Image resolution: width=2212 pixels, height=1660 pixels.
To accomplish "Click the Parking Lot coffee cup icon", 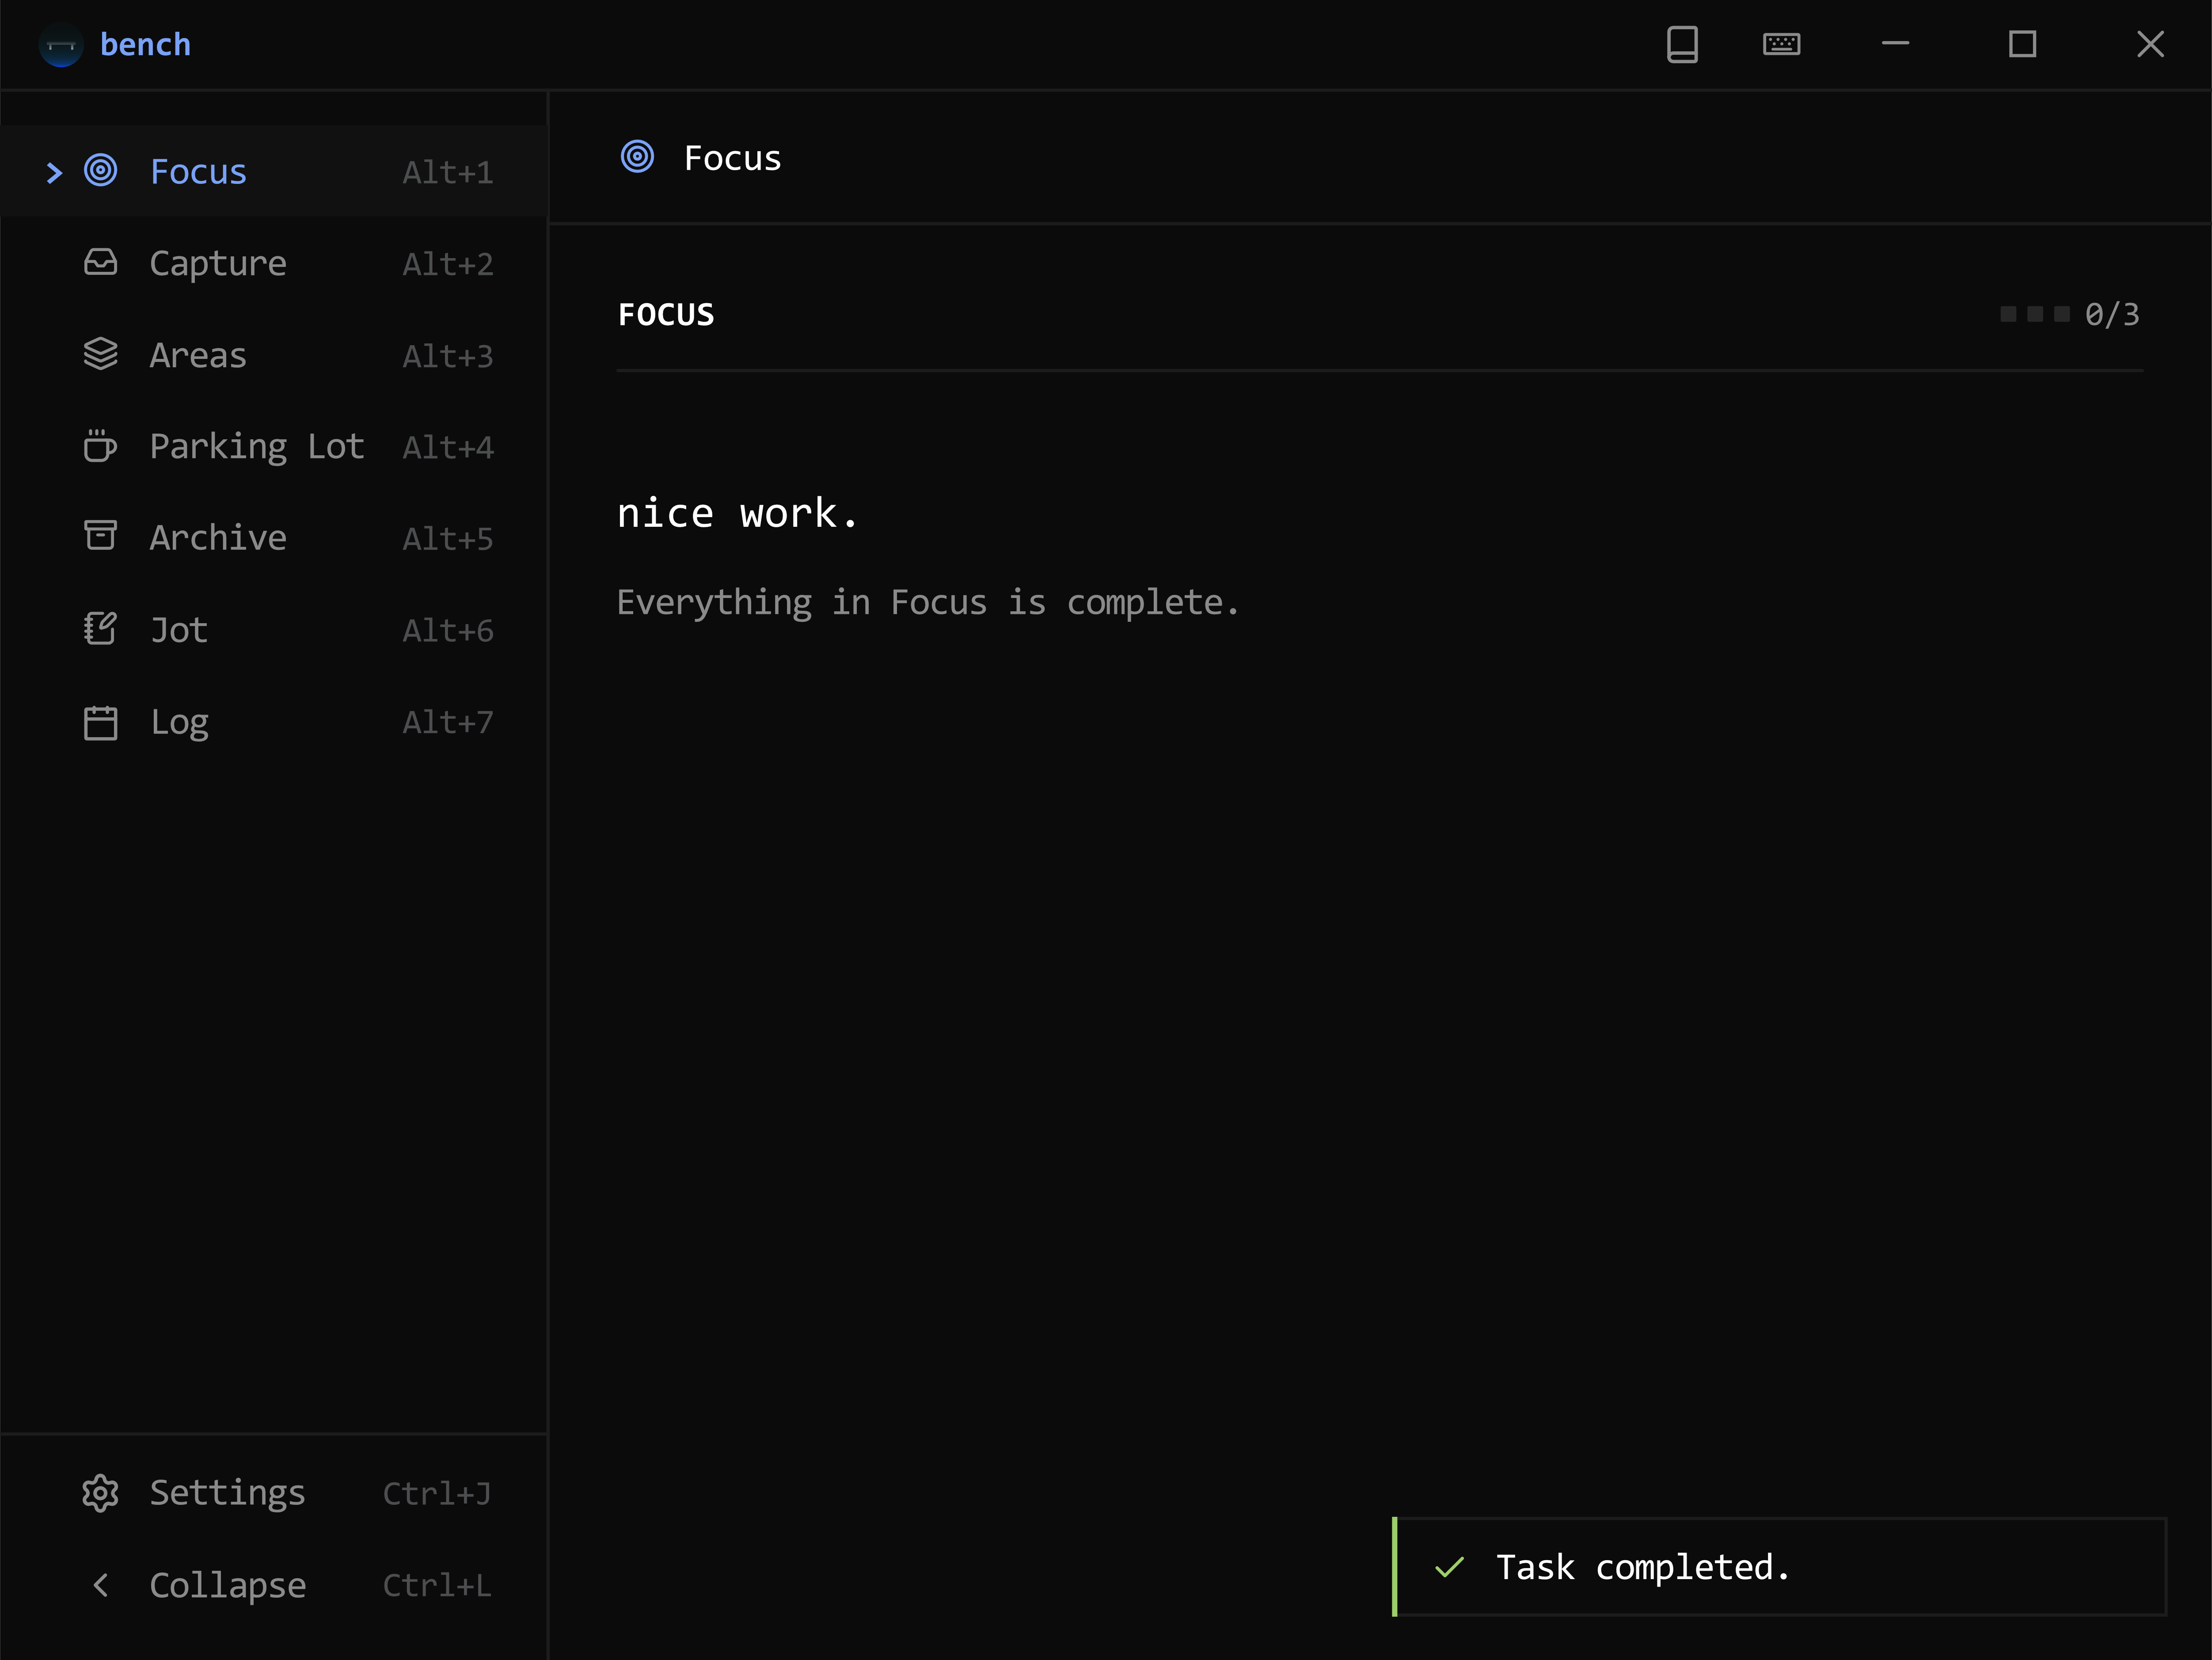I will [101, 445].
